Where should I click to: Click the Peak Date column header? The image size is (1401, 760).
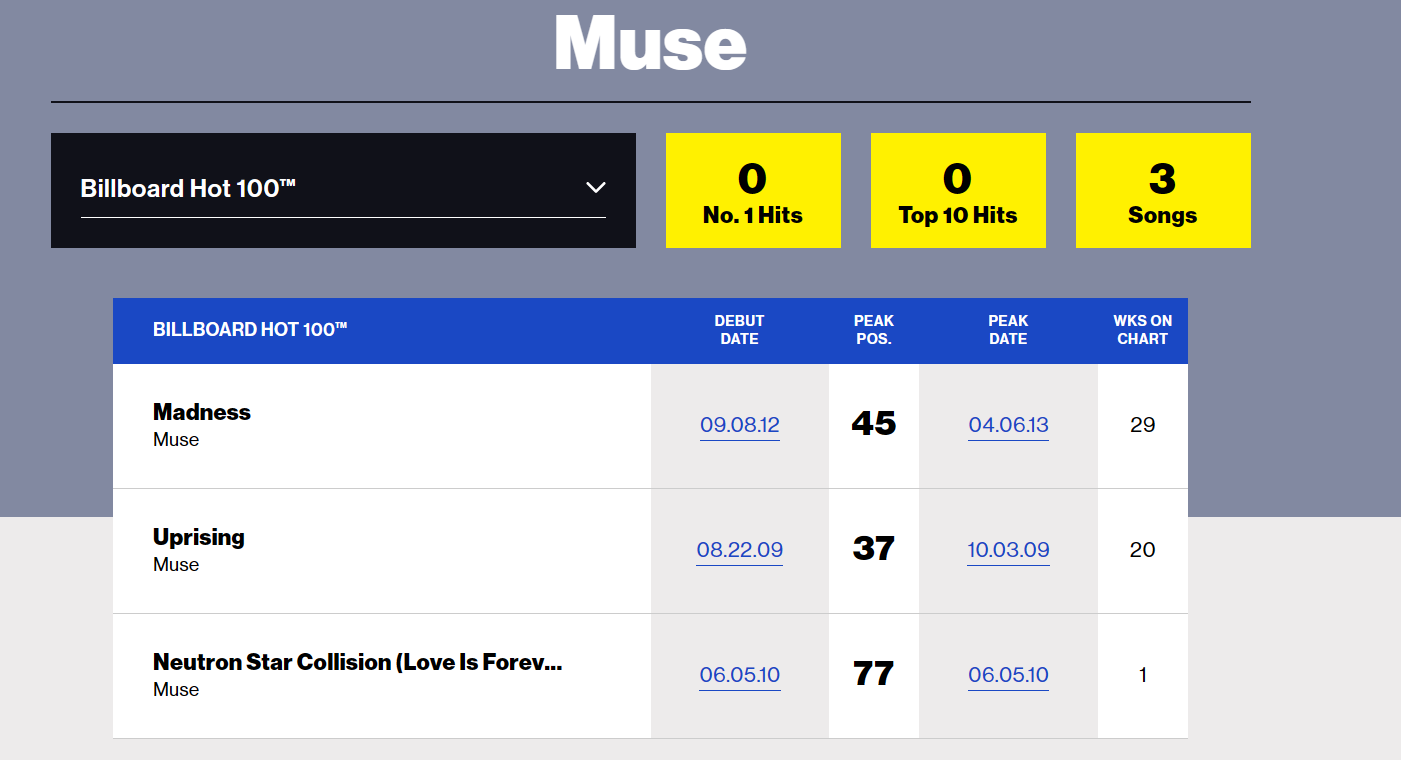pos(1008,330)
